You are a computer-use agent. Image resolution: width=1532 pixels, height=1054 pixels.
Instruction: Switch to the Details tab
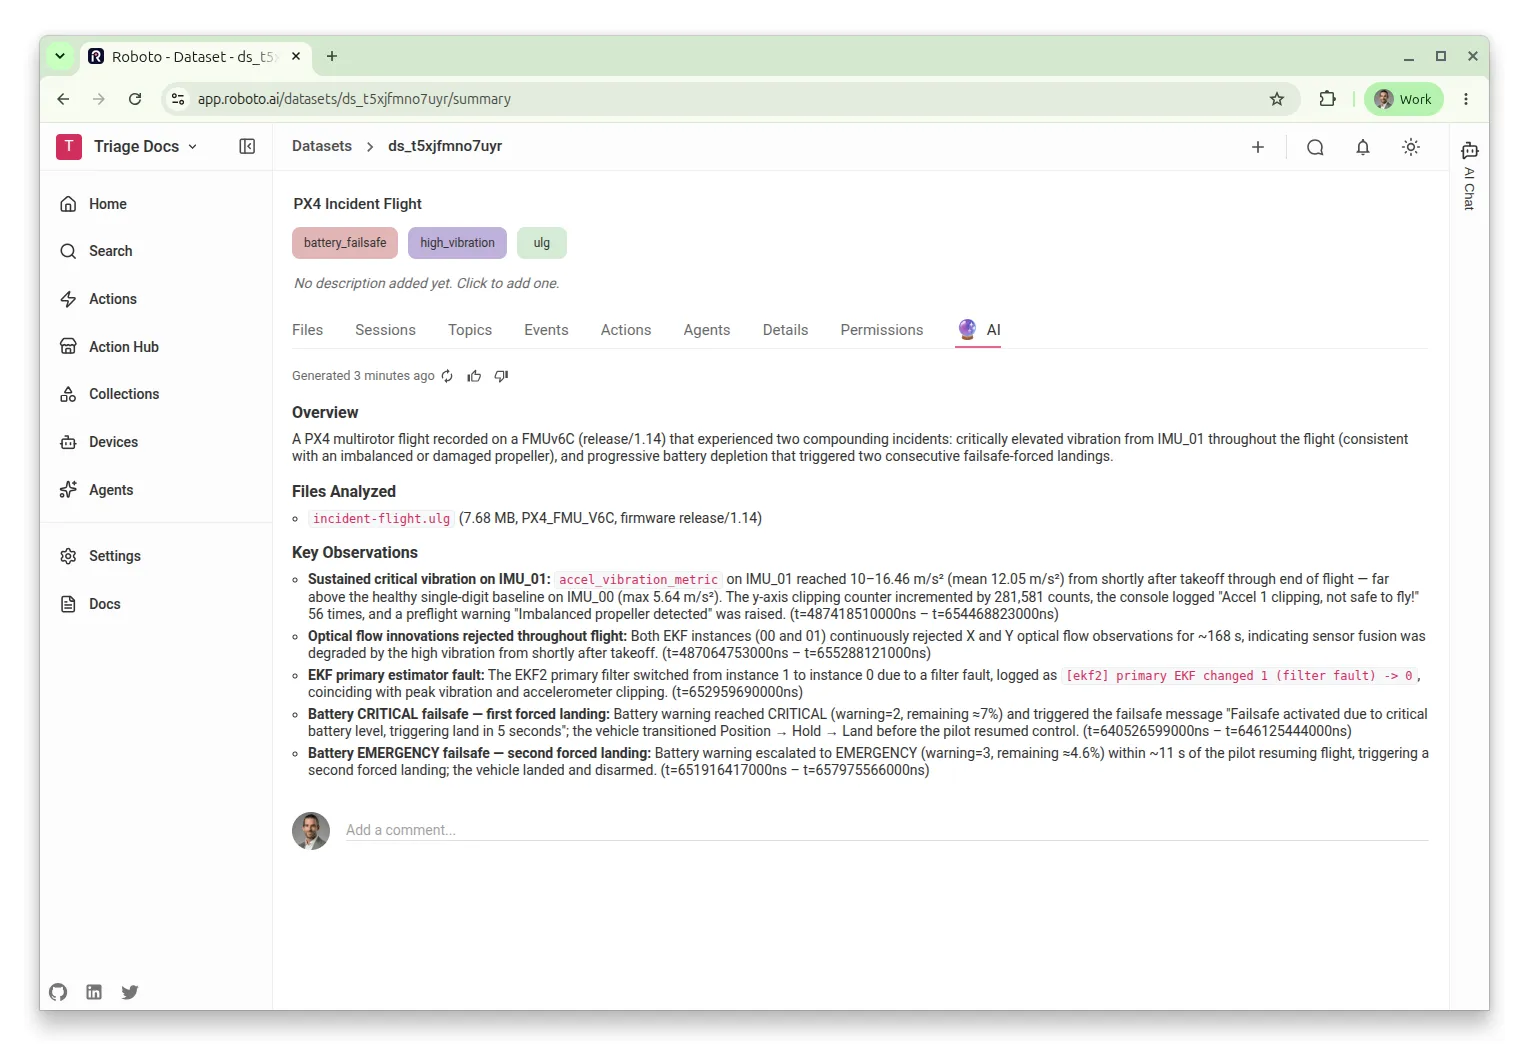[x=785, y=330]
